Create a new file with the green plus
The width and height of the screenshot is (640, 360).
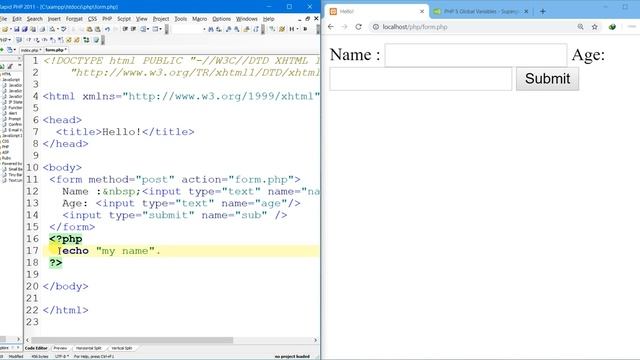pos(2,50)
